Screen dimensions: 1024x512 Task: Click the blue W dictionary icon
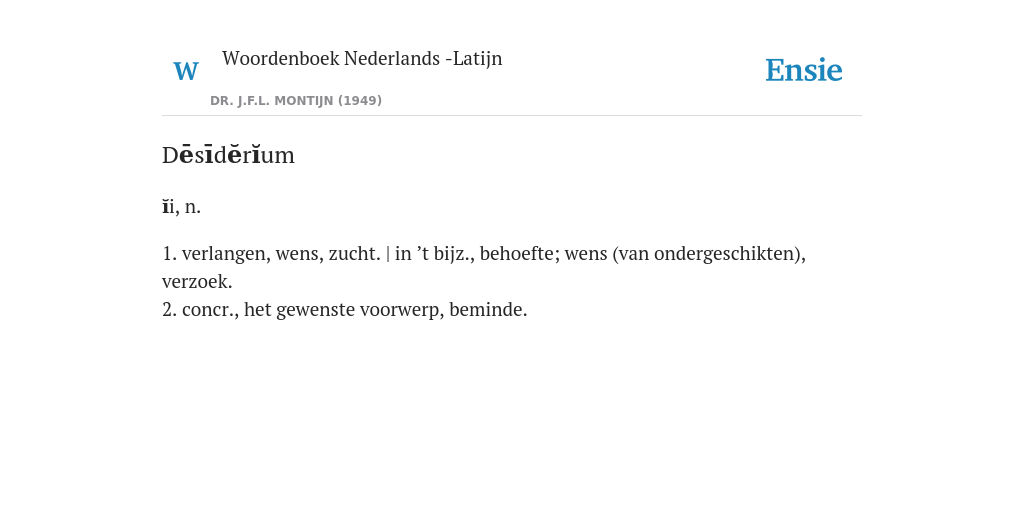185,71
